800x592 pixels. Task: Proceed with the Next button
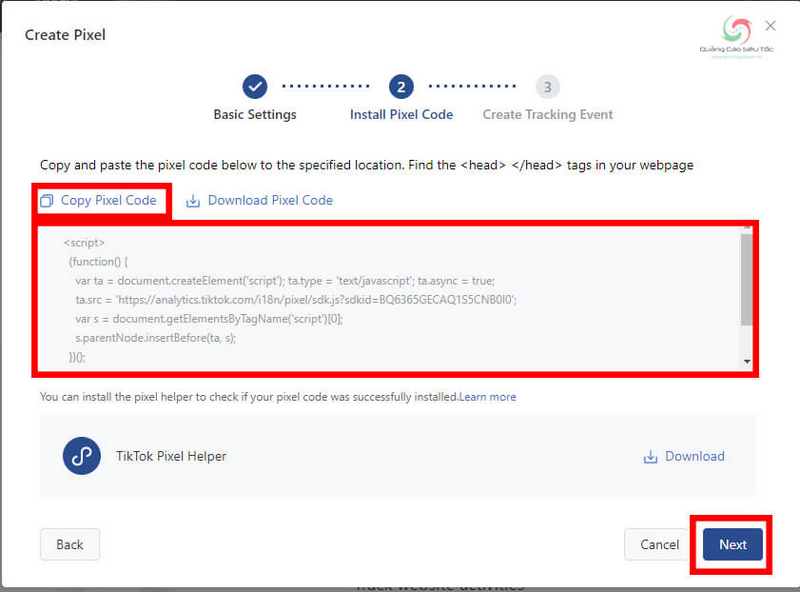click(733, 545)
